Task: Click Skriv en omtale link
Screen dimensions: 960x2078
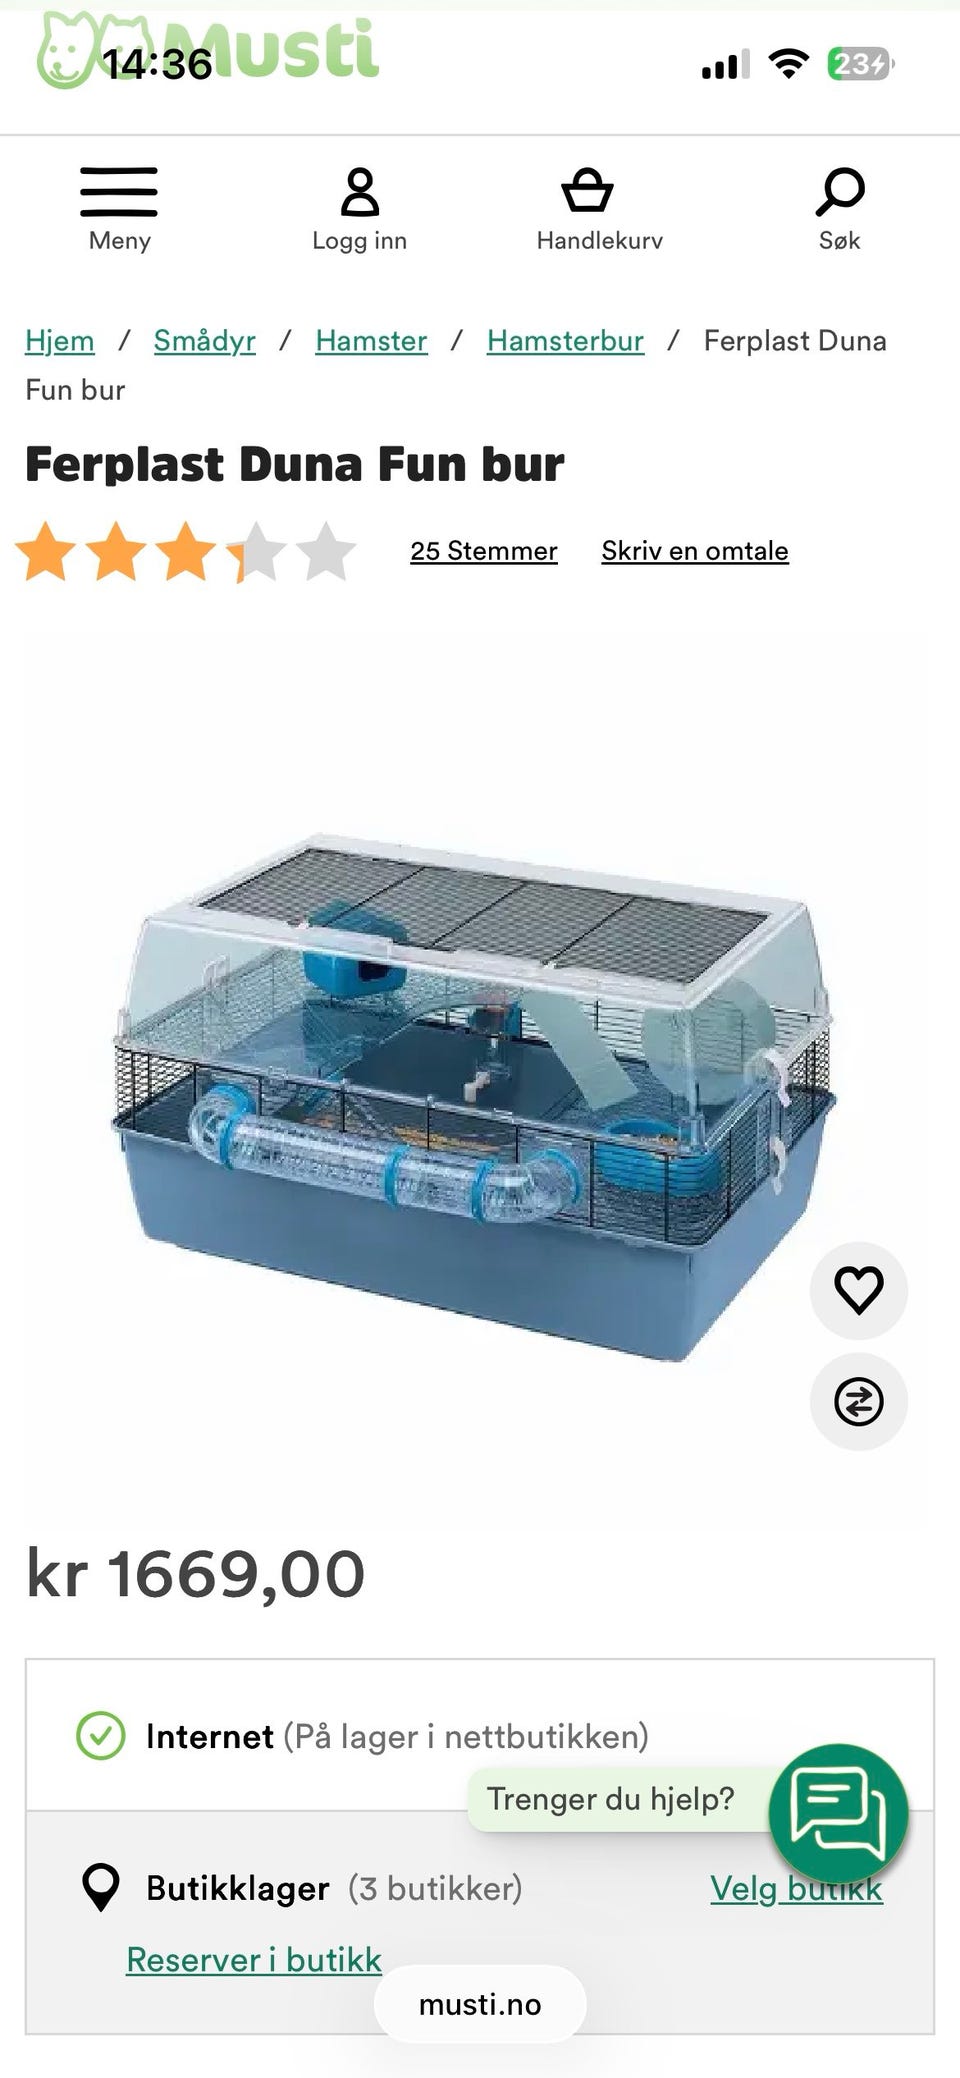Action: 695,551
